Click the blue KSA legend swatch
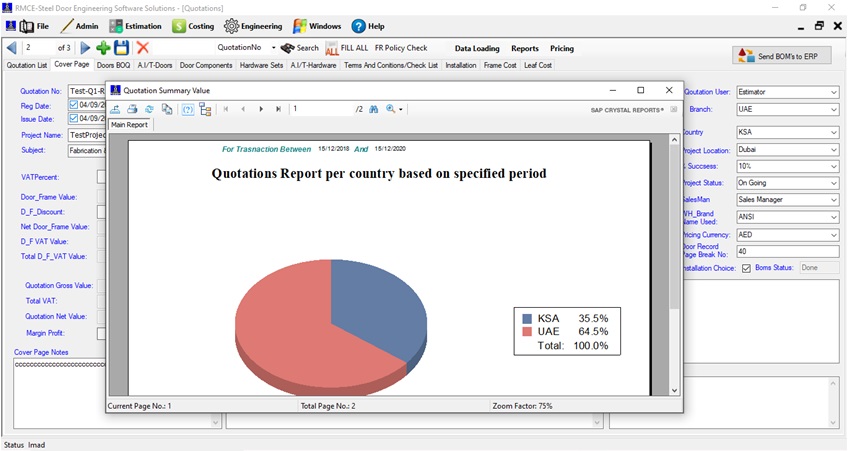This screenshot has width=848, height=451. coord(527,319)
